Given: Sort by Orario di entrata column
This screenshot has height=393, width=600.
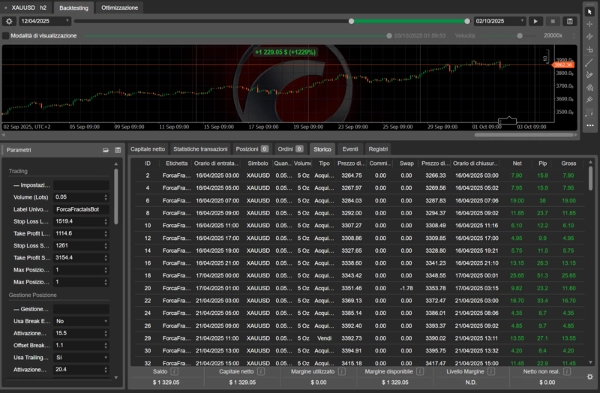Looking at the screenshot, I should point(216,163).
